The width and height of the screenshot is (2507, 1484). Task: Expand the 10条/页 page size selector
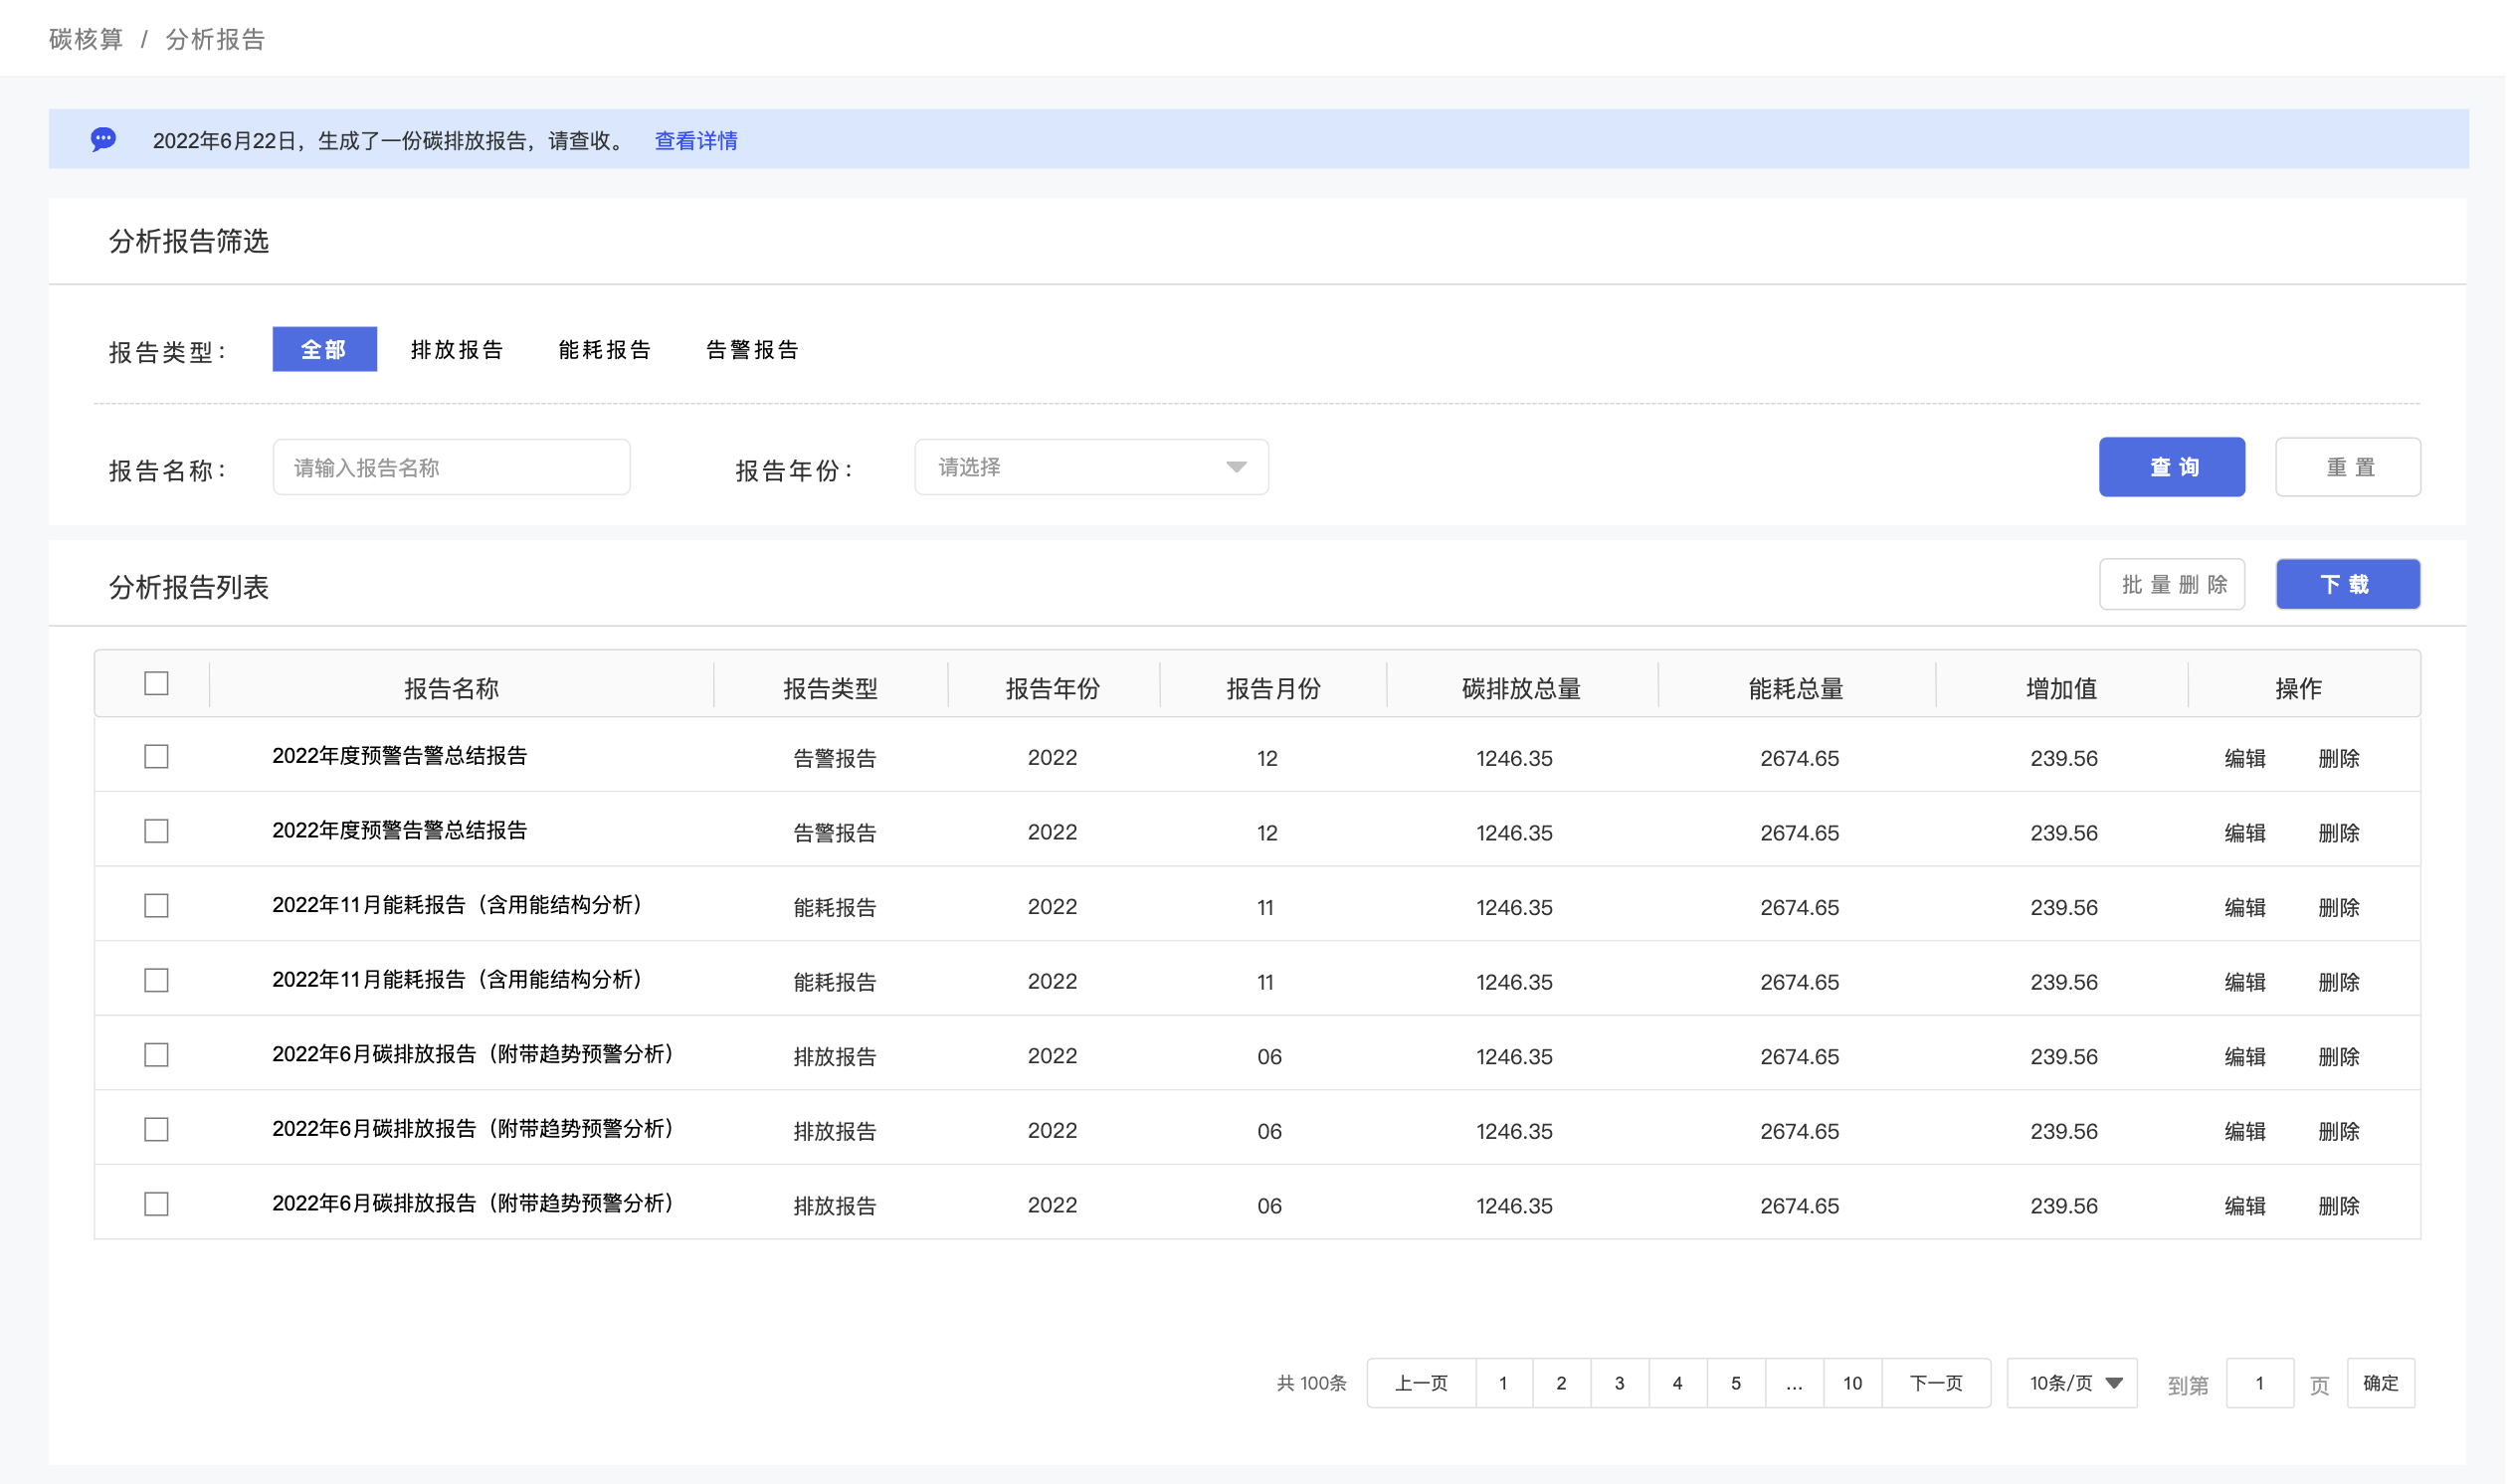2072,1383
